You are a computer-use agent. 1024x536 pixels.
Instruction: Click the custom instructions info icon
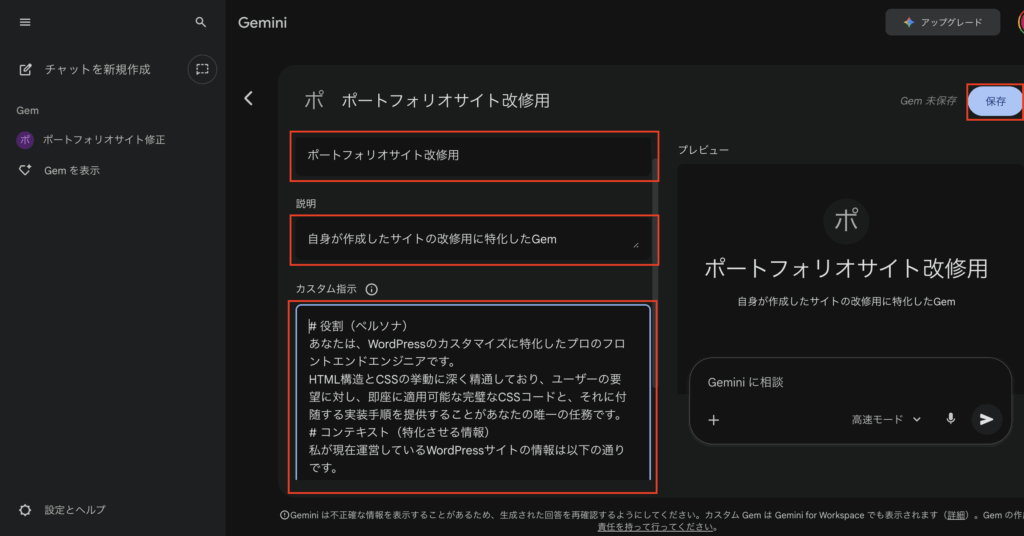(372, 290)
